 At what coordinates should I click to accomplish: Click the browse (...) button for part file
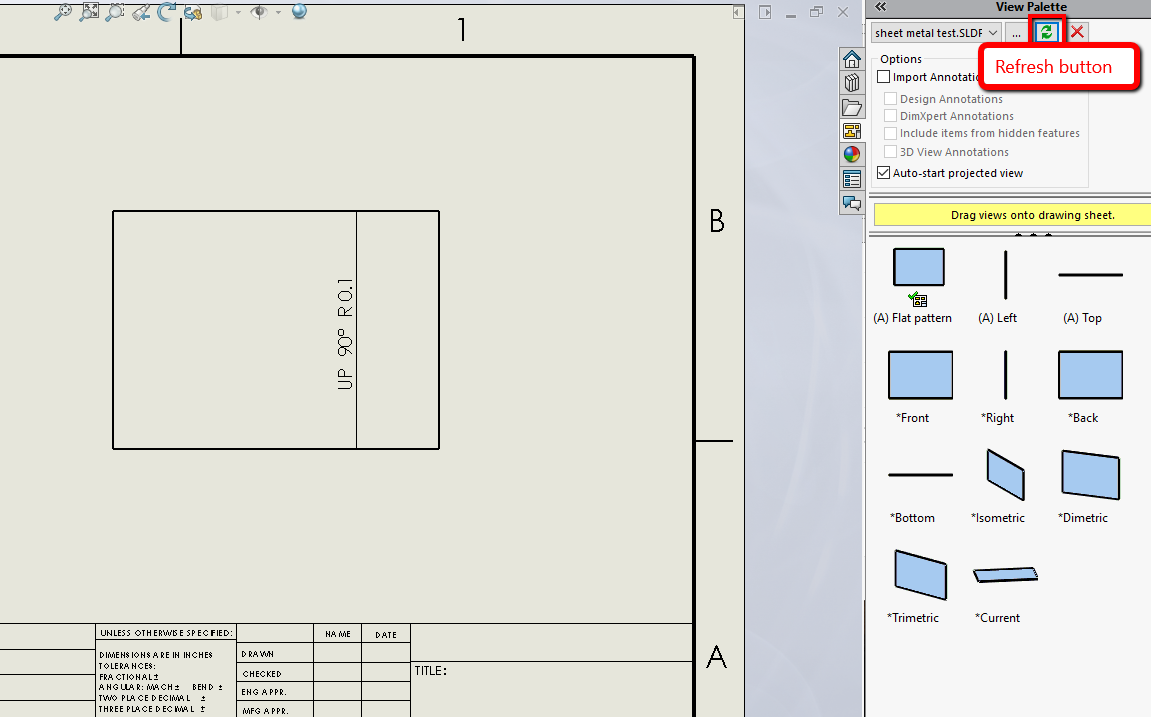(1017, 33)
